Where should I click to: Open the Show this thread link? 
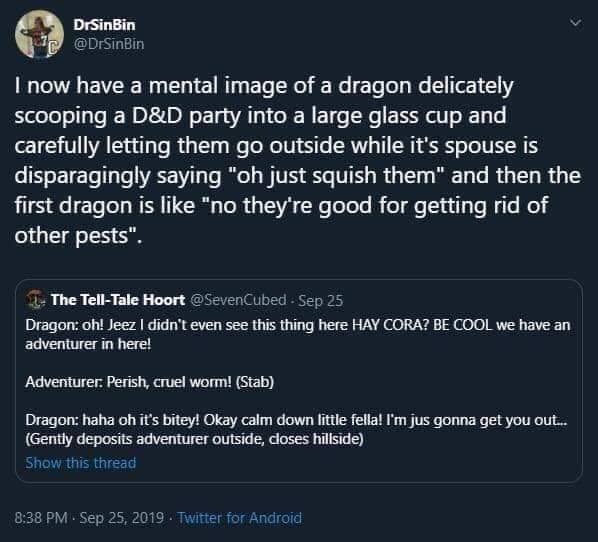[x=80, y=463]
